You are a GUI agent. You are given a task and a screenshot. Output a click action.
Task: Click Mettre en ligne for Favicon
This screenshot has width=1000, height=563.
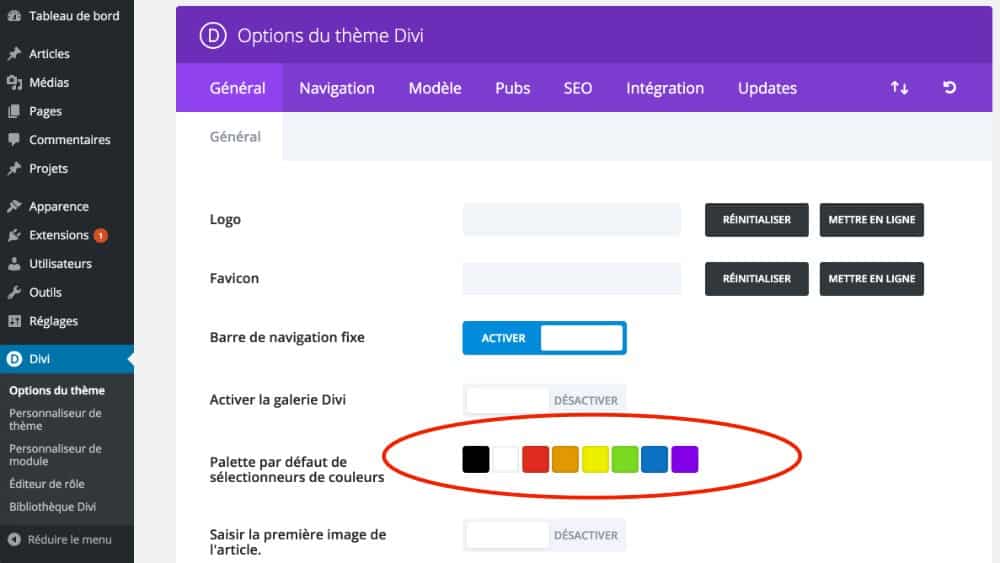pyautogui.click(x=871, y=279)
